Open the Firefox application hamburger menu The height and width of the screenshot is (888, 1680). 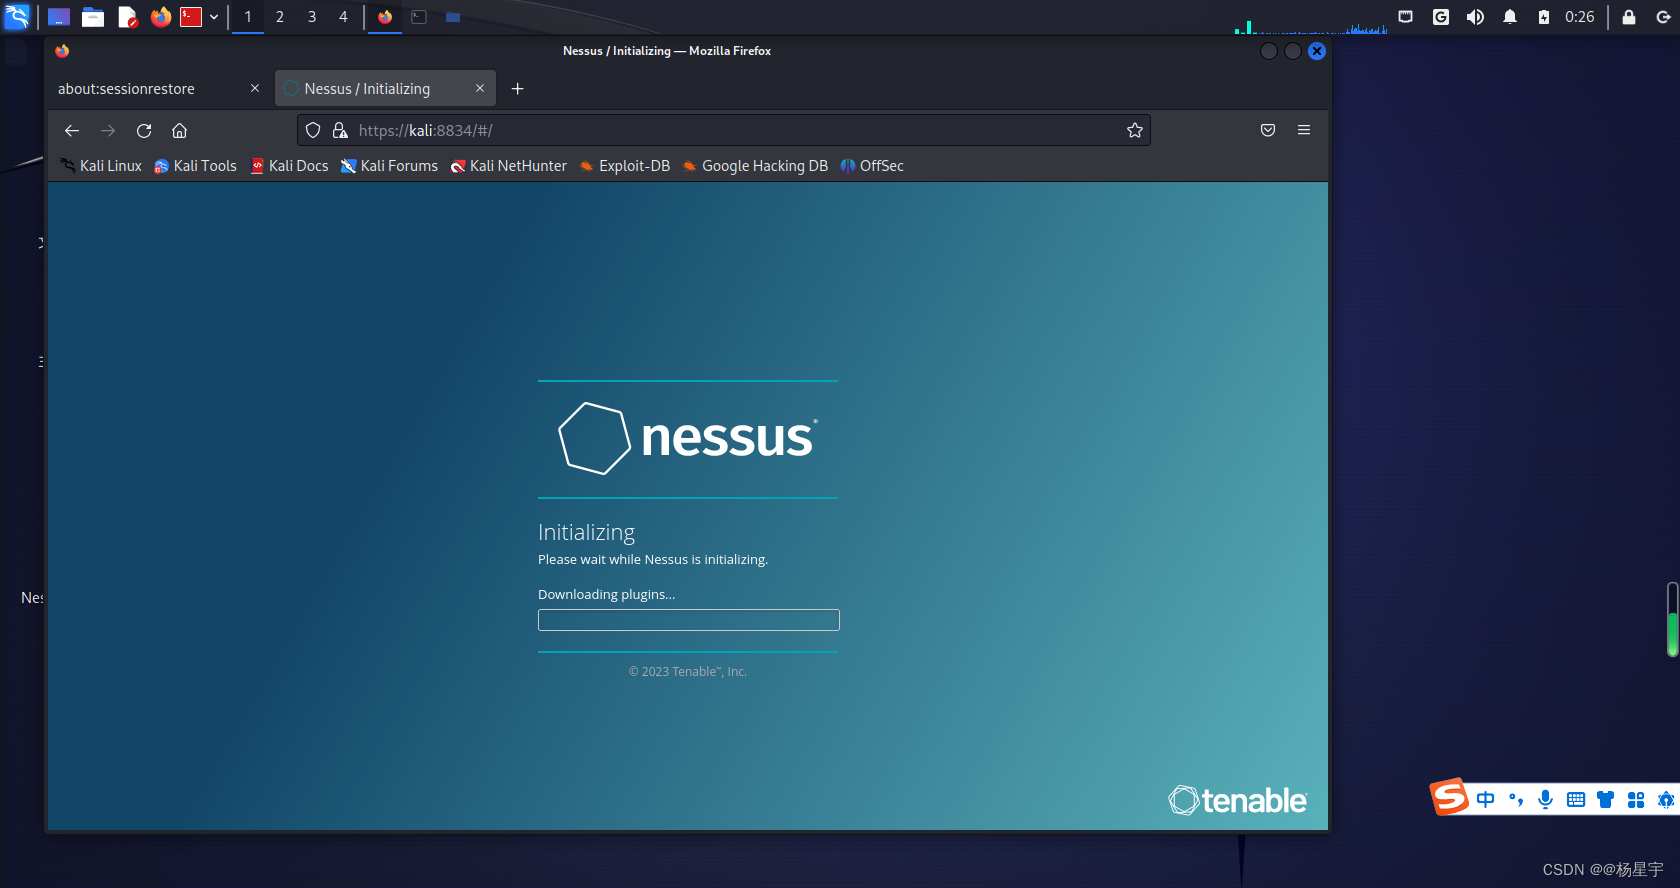click(x=1304, y=131)
